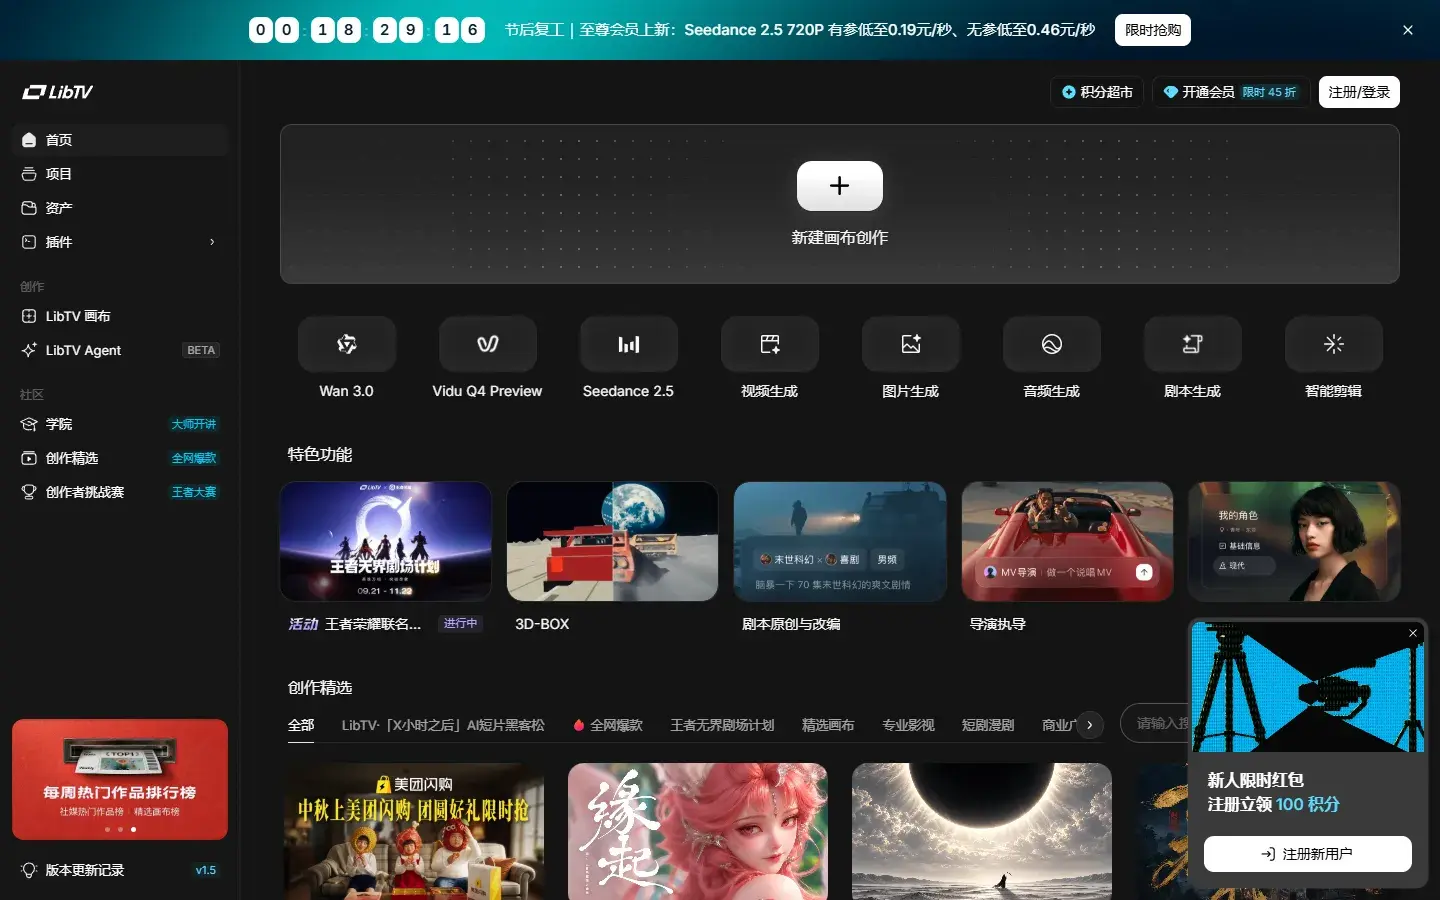Image resolution: width=1440 pixels, height=900 pixels.
Task: Open the 积分超市 points store
Action: (x=1097, y=92)
